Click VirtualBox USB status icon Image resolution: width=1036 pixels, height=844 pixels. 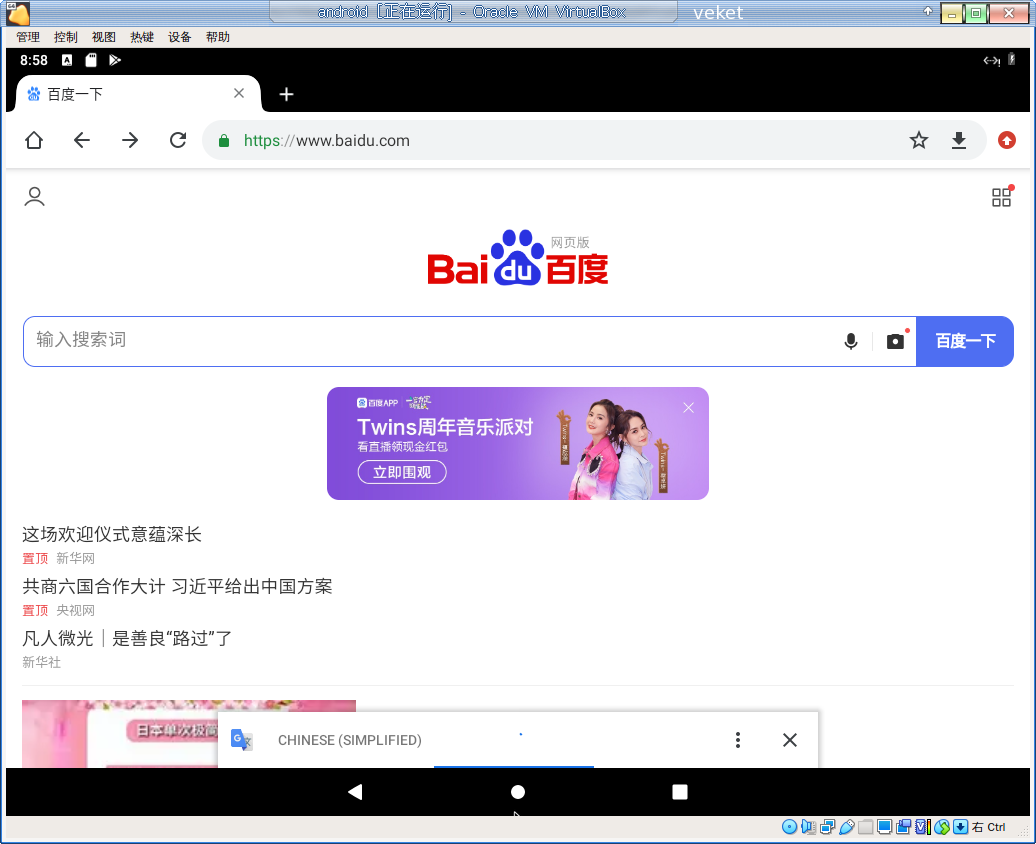click(846, 827)
